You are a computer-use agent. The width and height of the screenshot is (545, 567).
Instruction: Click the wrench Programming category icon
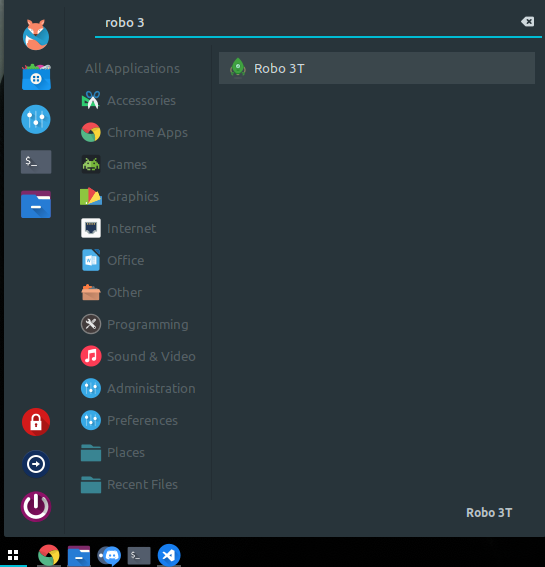tap(91, 324)
